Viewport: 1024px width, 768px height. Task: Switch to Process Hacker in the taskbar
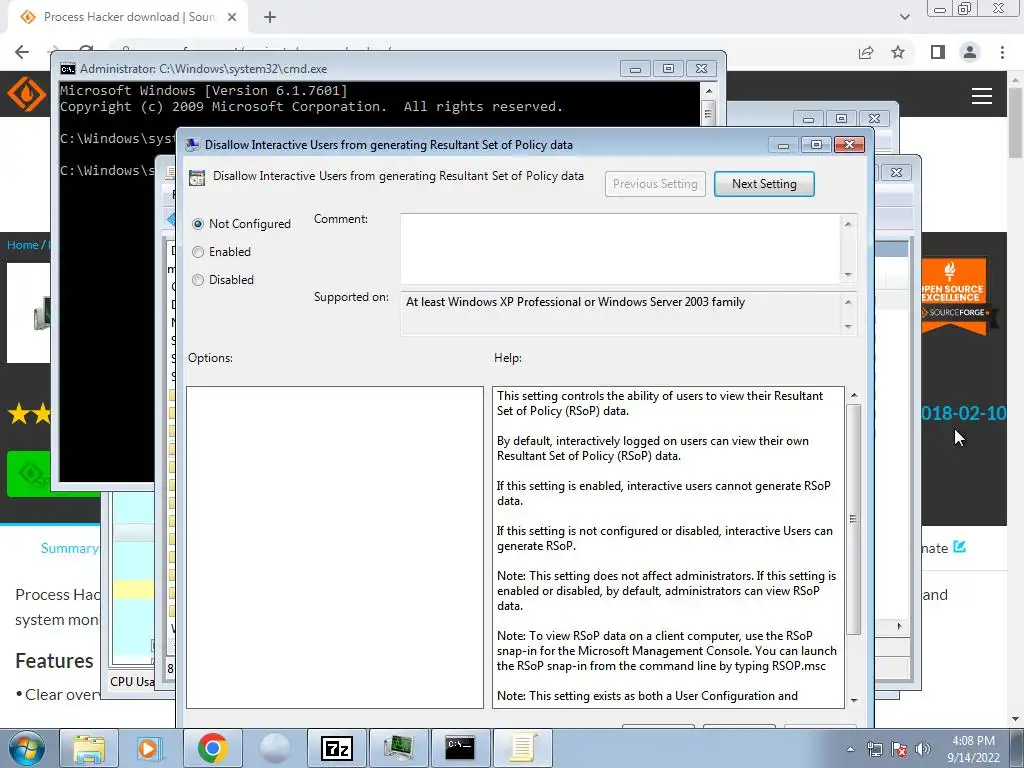[398, 748]
